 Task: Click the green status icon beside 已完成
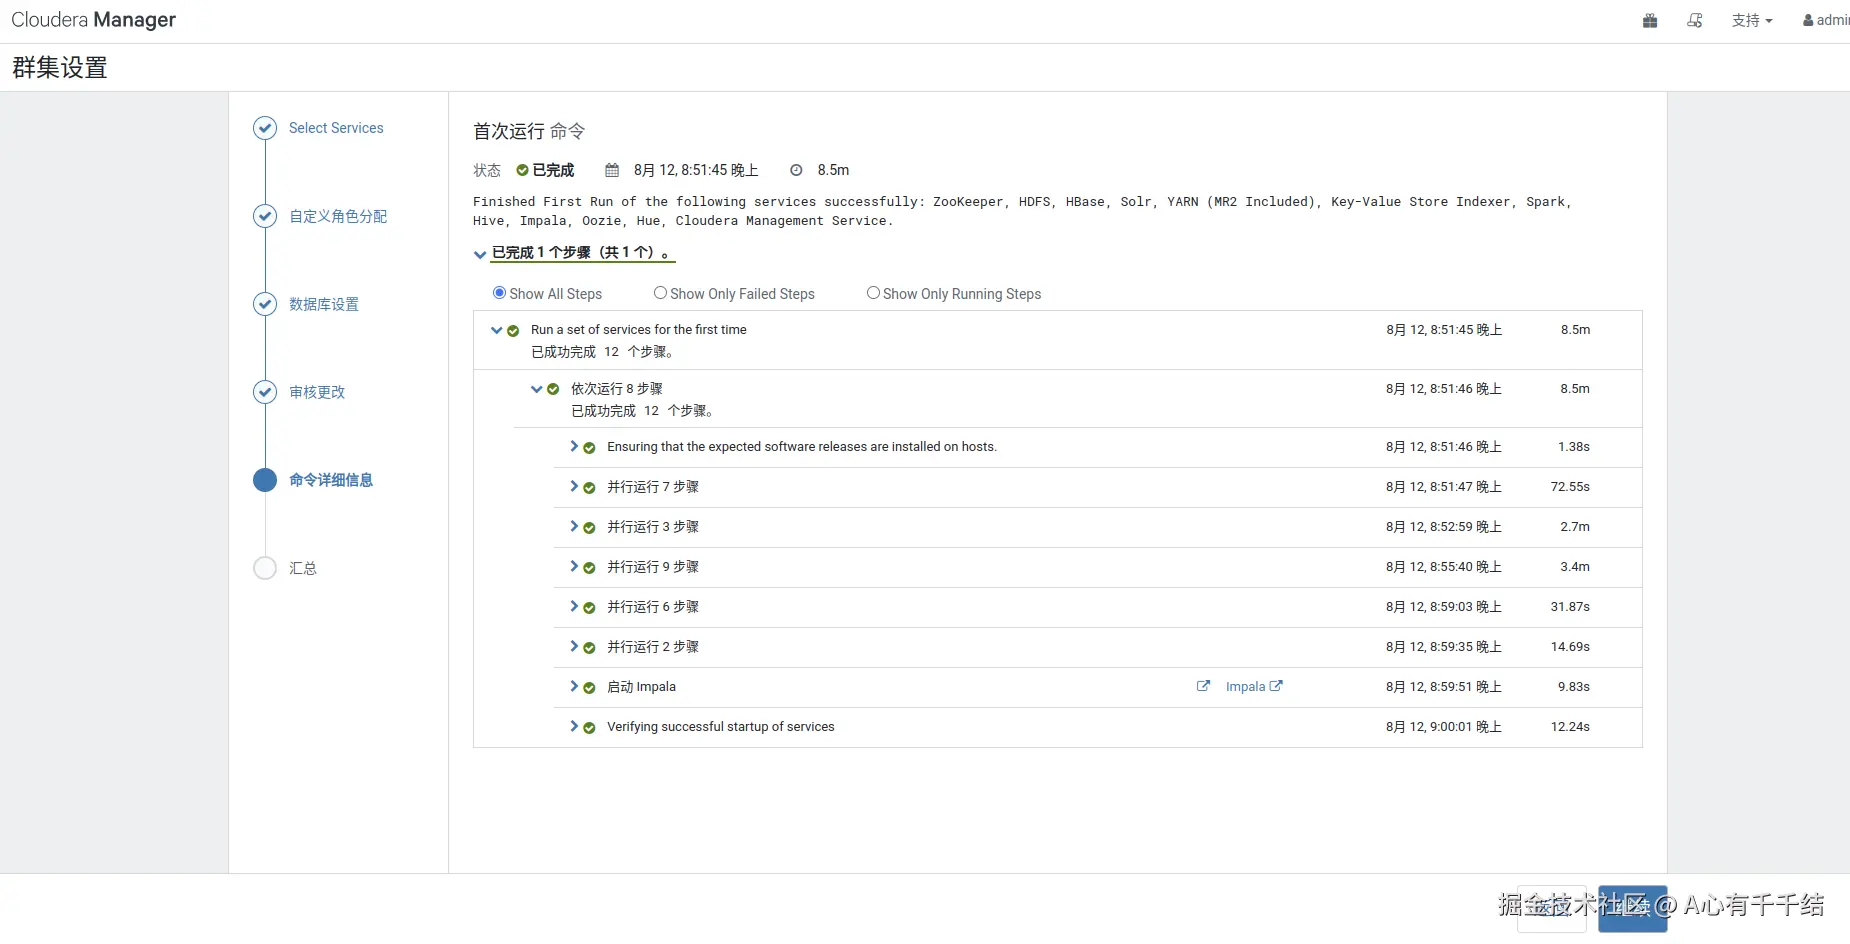[522, 170]
